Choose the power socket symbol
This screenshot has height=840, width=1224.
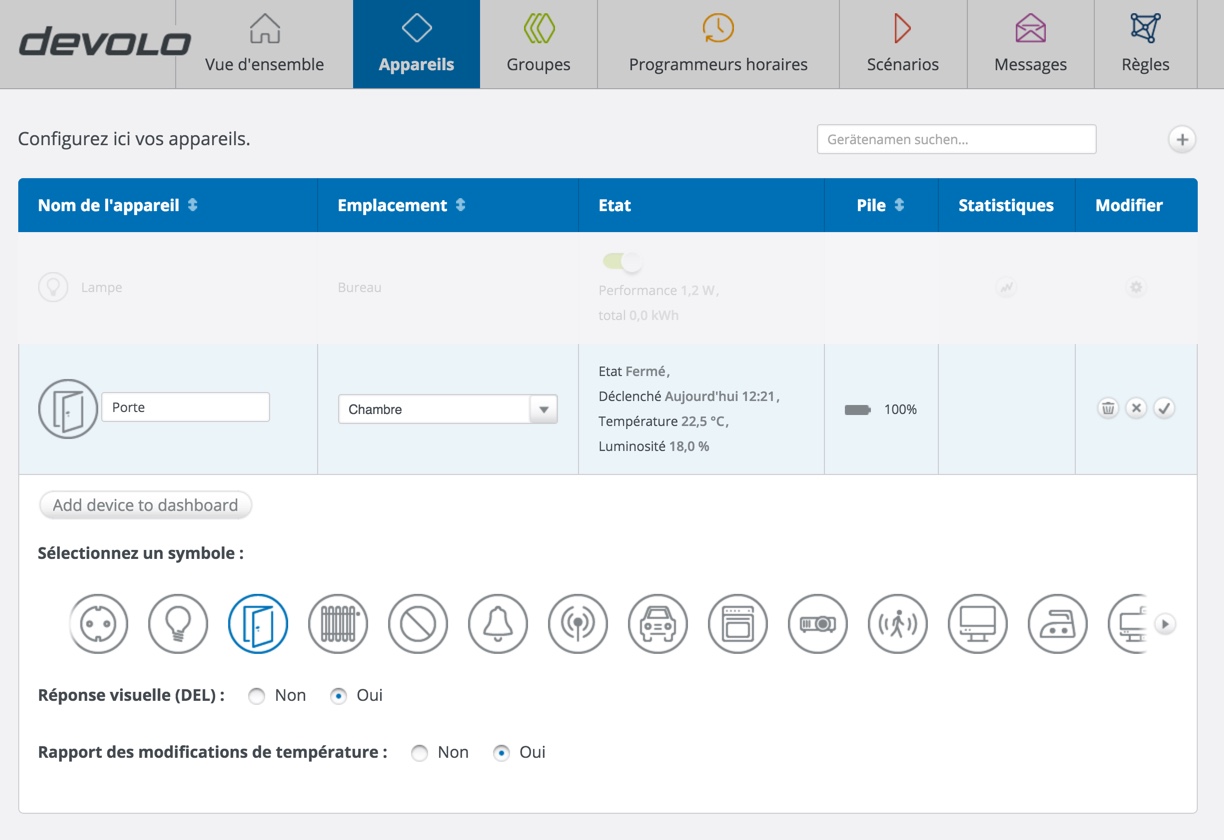pos(98,624)
